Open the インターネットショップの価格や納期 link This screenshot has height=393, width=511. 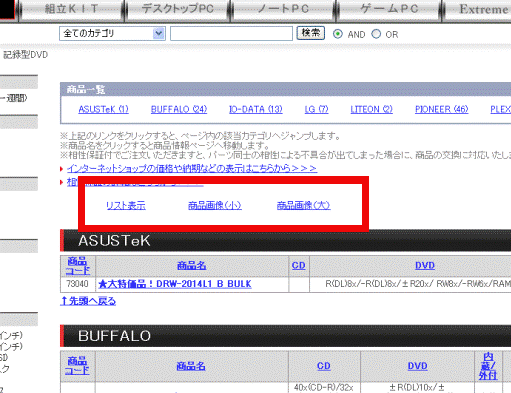coord(192,168)
